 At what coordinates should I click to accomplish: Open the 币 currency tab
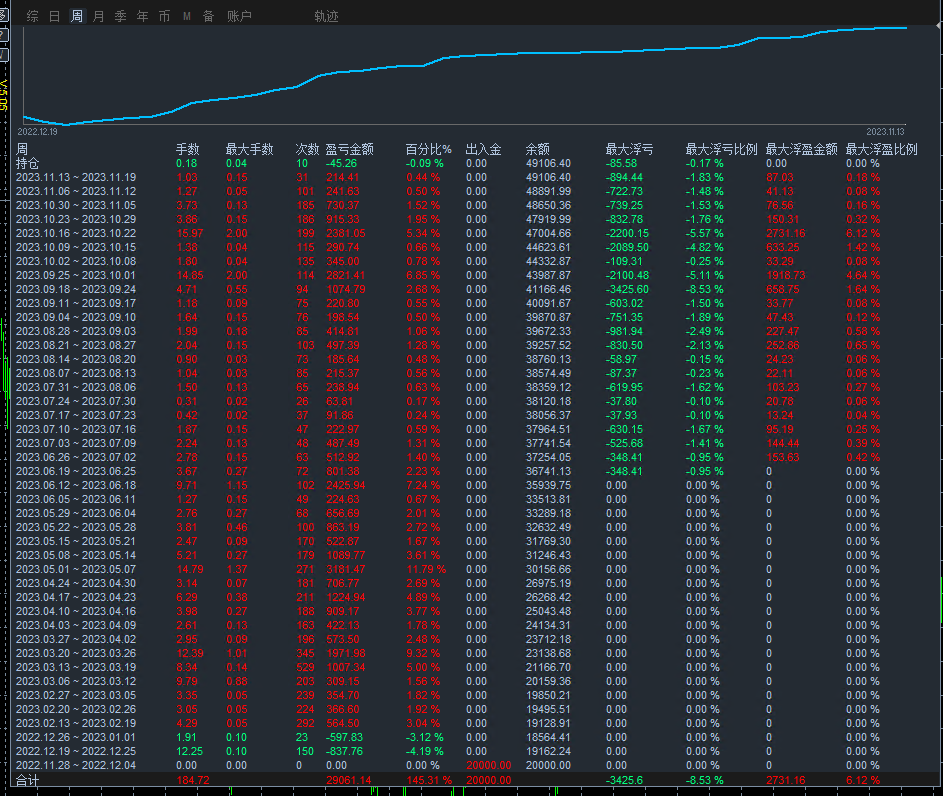tap(164, 17)
